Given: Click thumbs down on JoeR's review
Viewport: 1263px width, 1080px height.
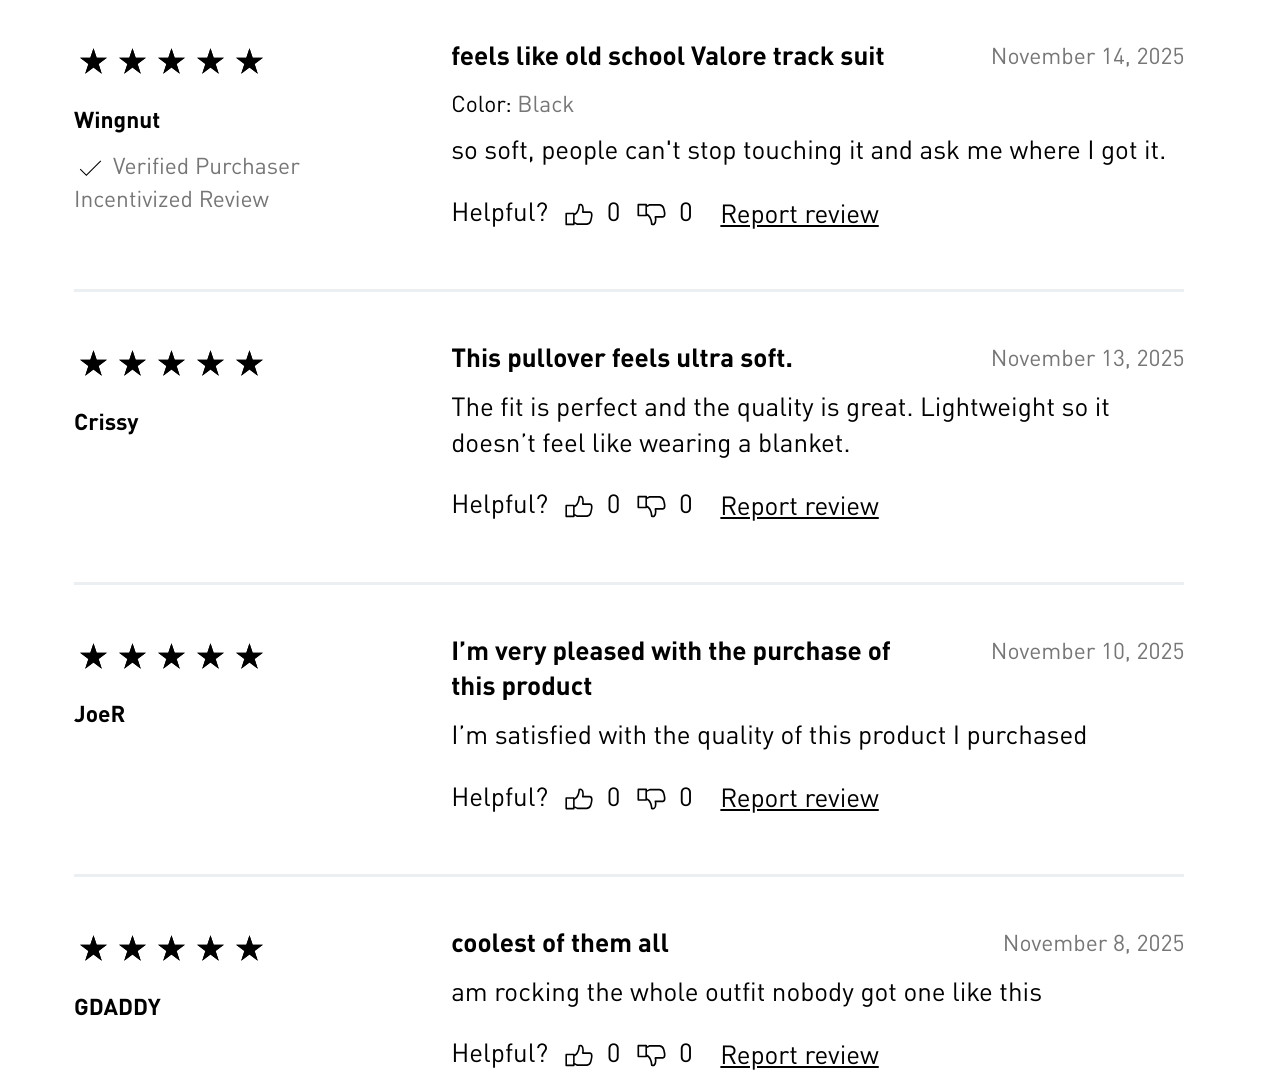Looking at the screenshot, I should pyautogui.click(x=651, y=798).
